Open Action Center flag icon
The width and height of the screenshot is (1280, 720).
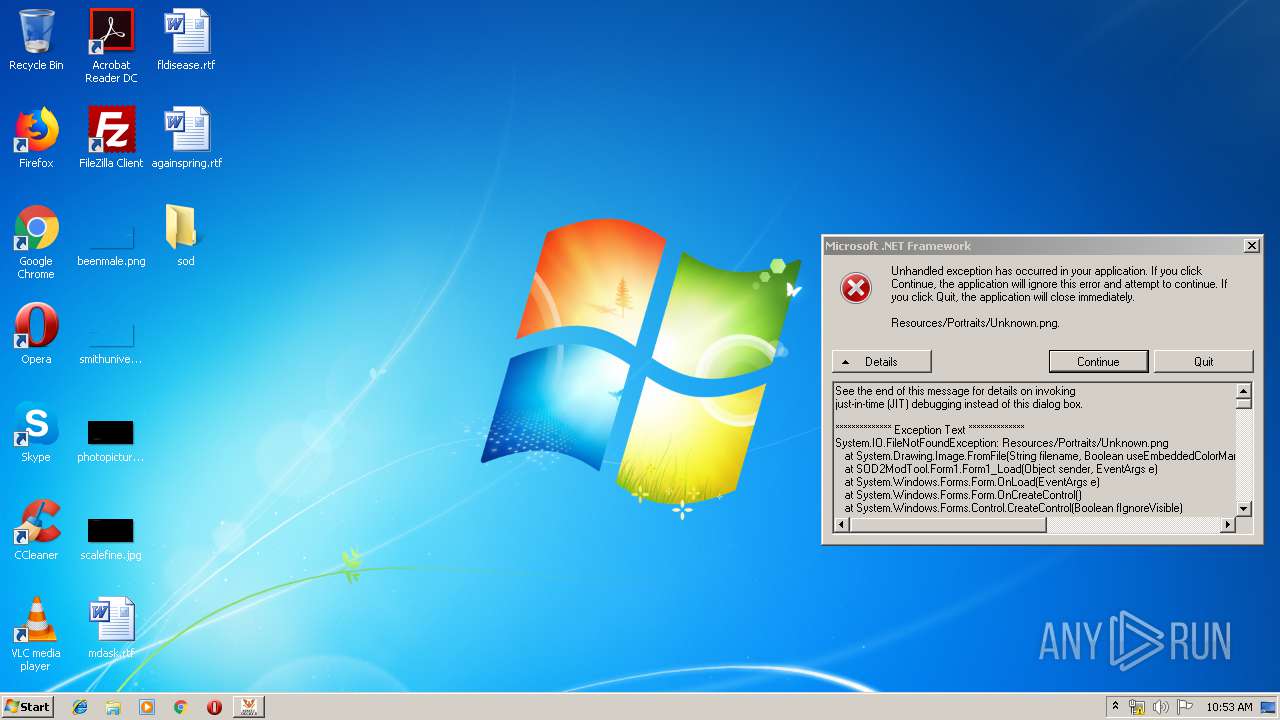1185,707
